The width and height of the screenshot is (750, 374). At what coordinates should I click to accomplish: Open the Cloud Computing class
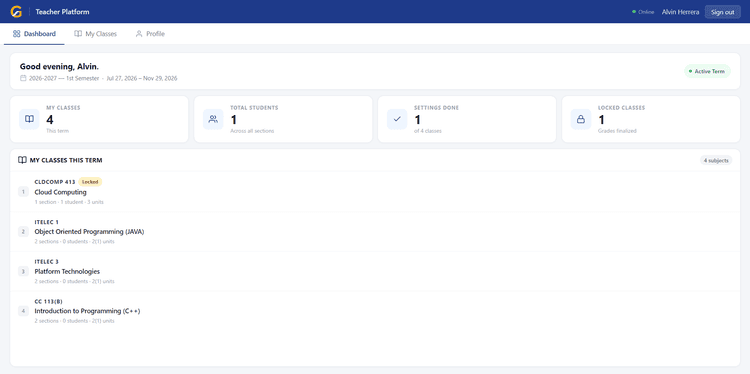375,192
